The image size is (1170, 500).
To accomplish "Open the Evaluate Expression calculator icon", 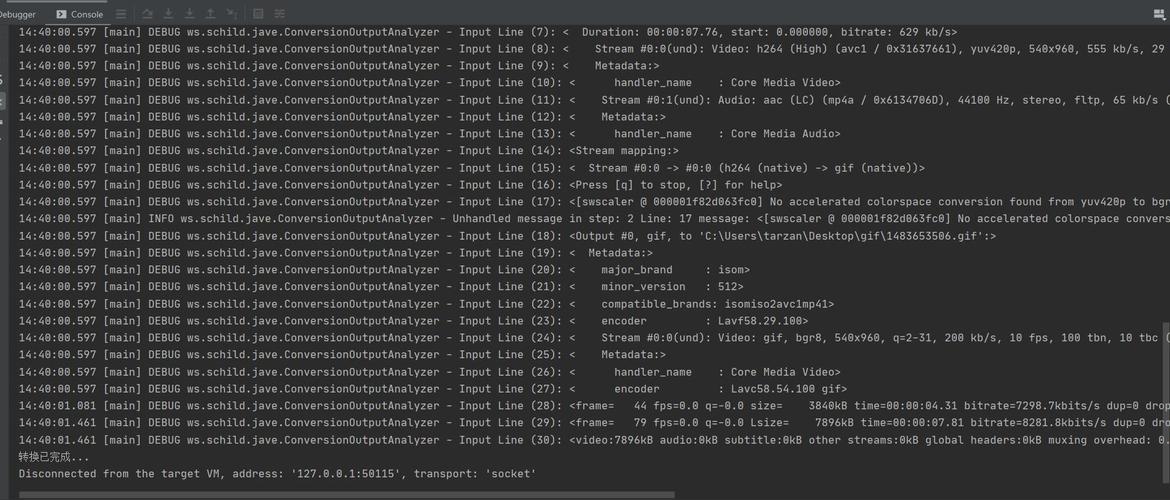I will (x=258, y=14).
